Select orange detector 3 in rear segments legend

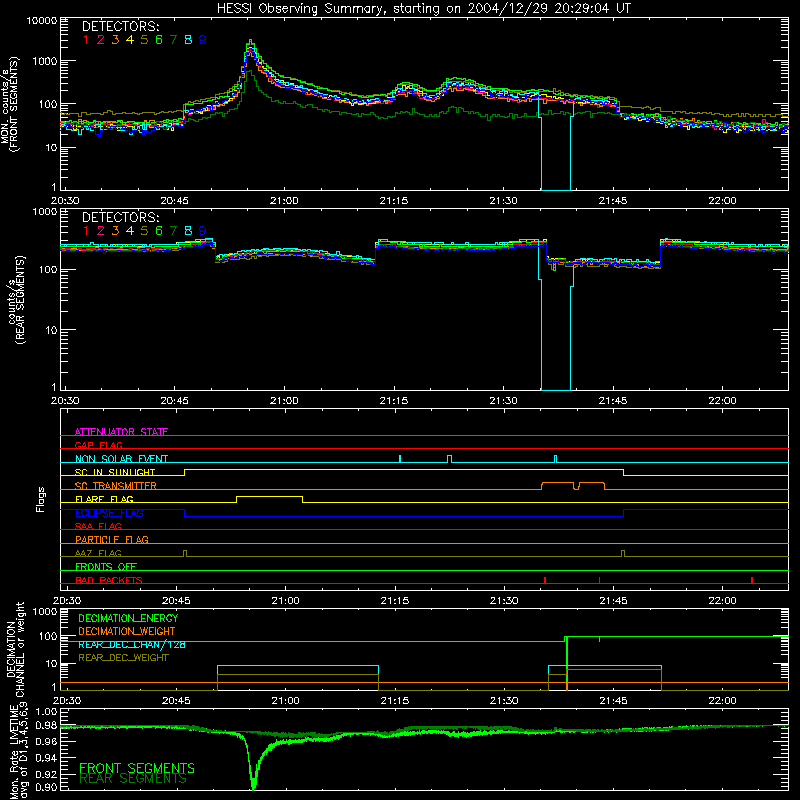tap(115, 231)
